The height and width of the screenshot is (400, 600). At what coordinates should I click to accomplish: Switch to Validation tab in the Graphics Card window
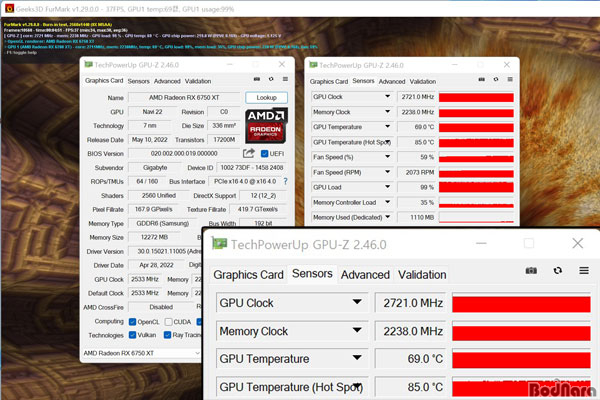click(198, 81)
